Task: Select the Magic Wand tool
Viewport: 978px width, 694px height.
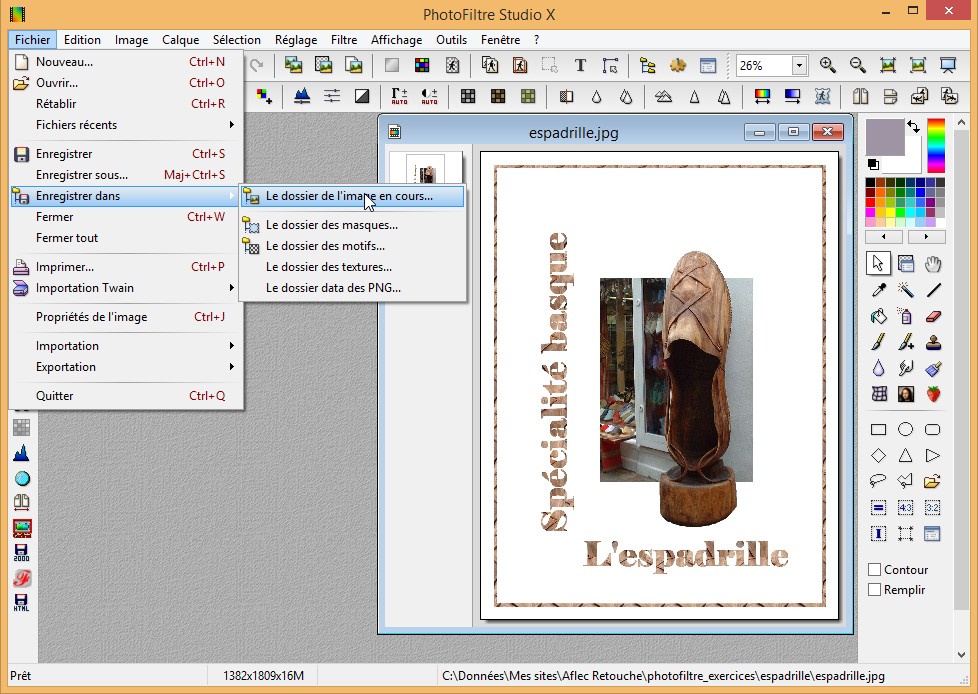Action: click(906, 290)
